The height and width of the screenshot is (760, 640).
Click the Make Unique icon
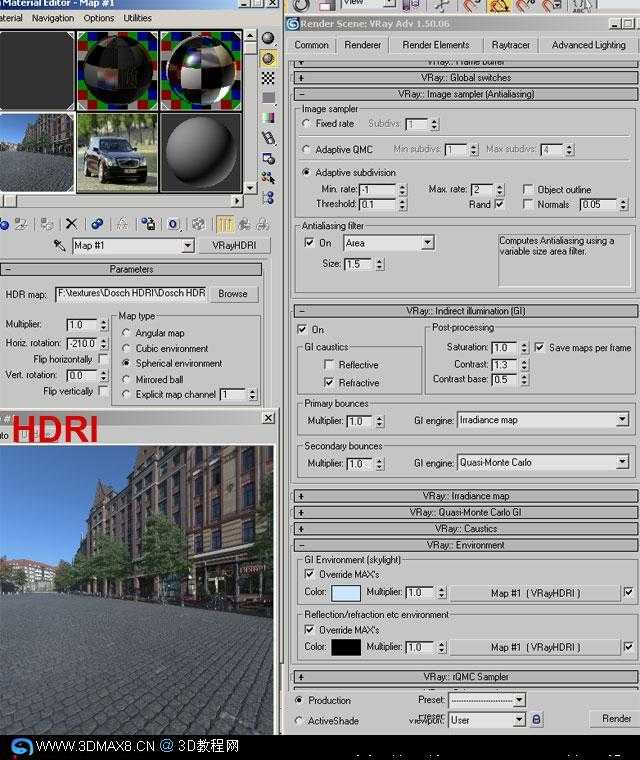tap(122, 224)
